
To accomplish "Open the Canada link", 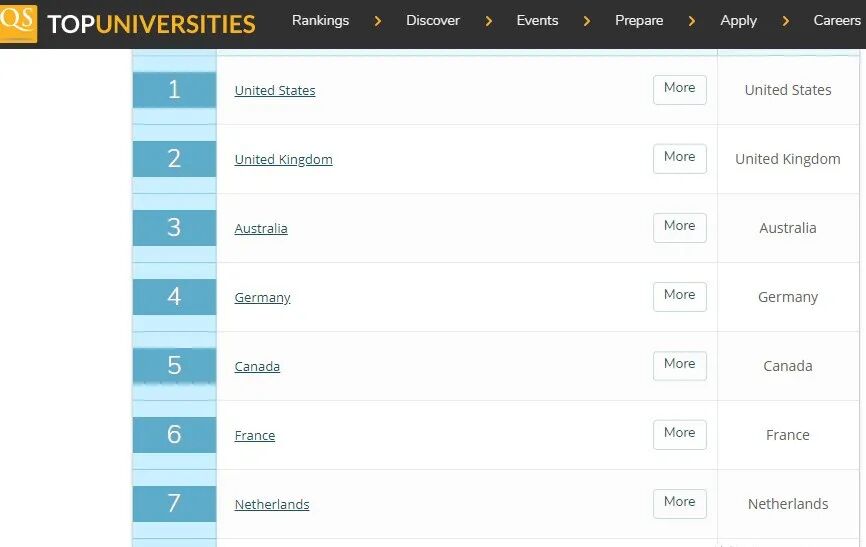I will (257, 367).
